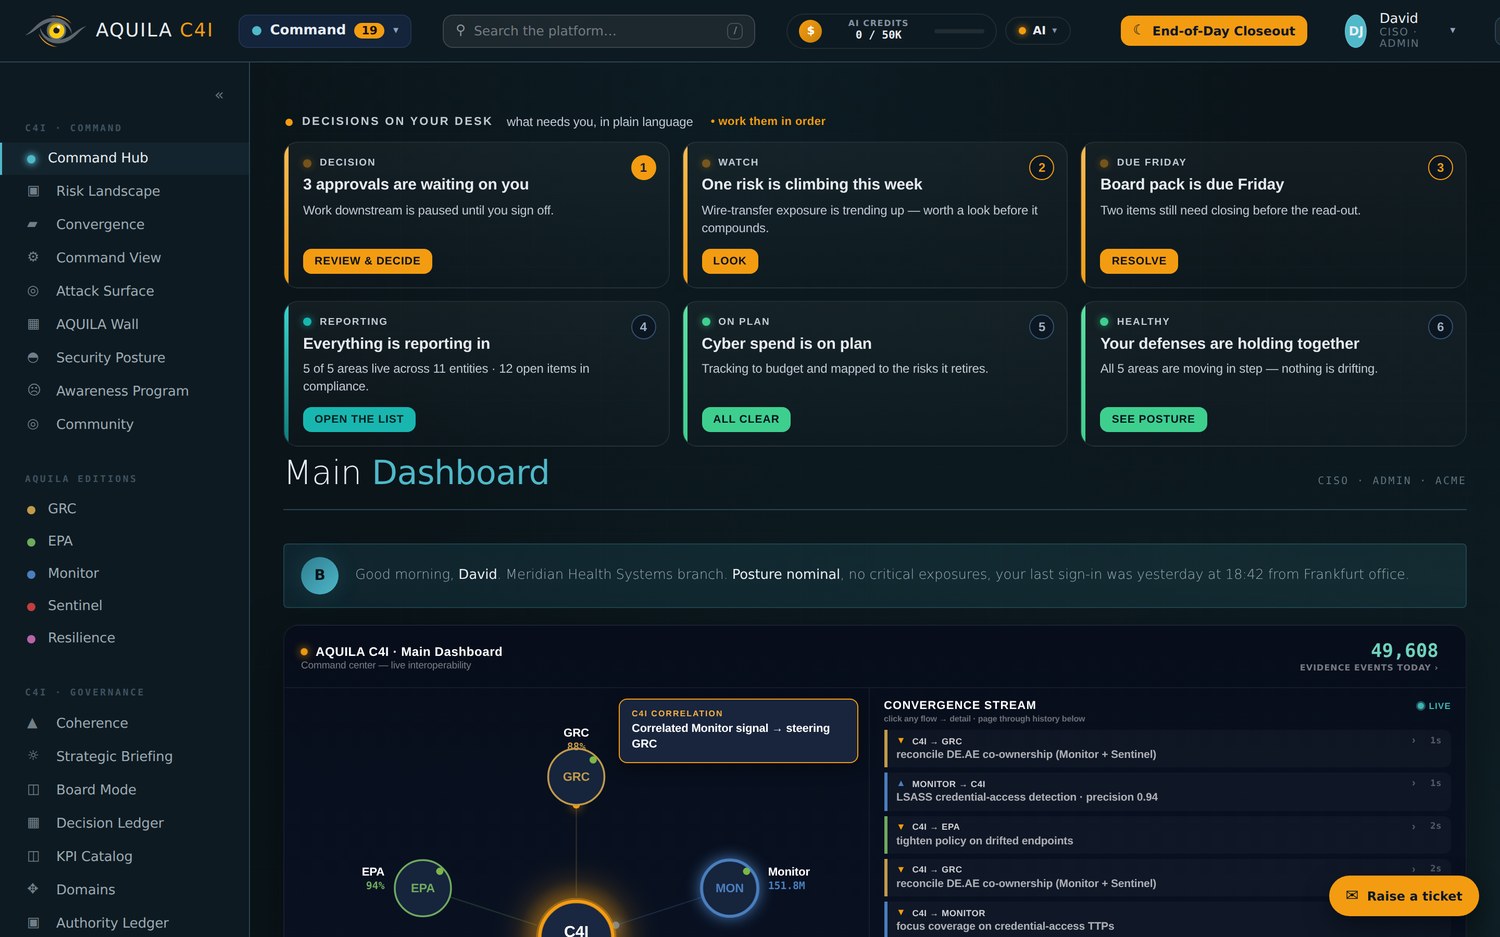
Task: Click the Awareness Program icon
Action: tap(33, 390)
